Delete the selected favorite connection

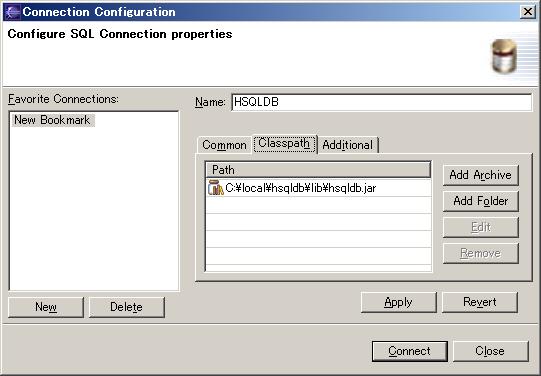click(x=127, y=307)
